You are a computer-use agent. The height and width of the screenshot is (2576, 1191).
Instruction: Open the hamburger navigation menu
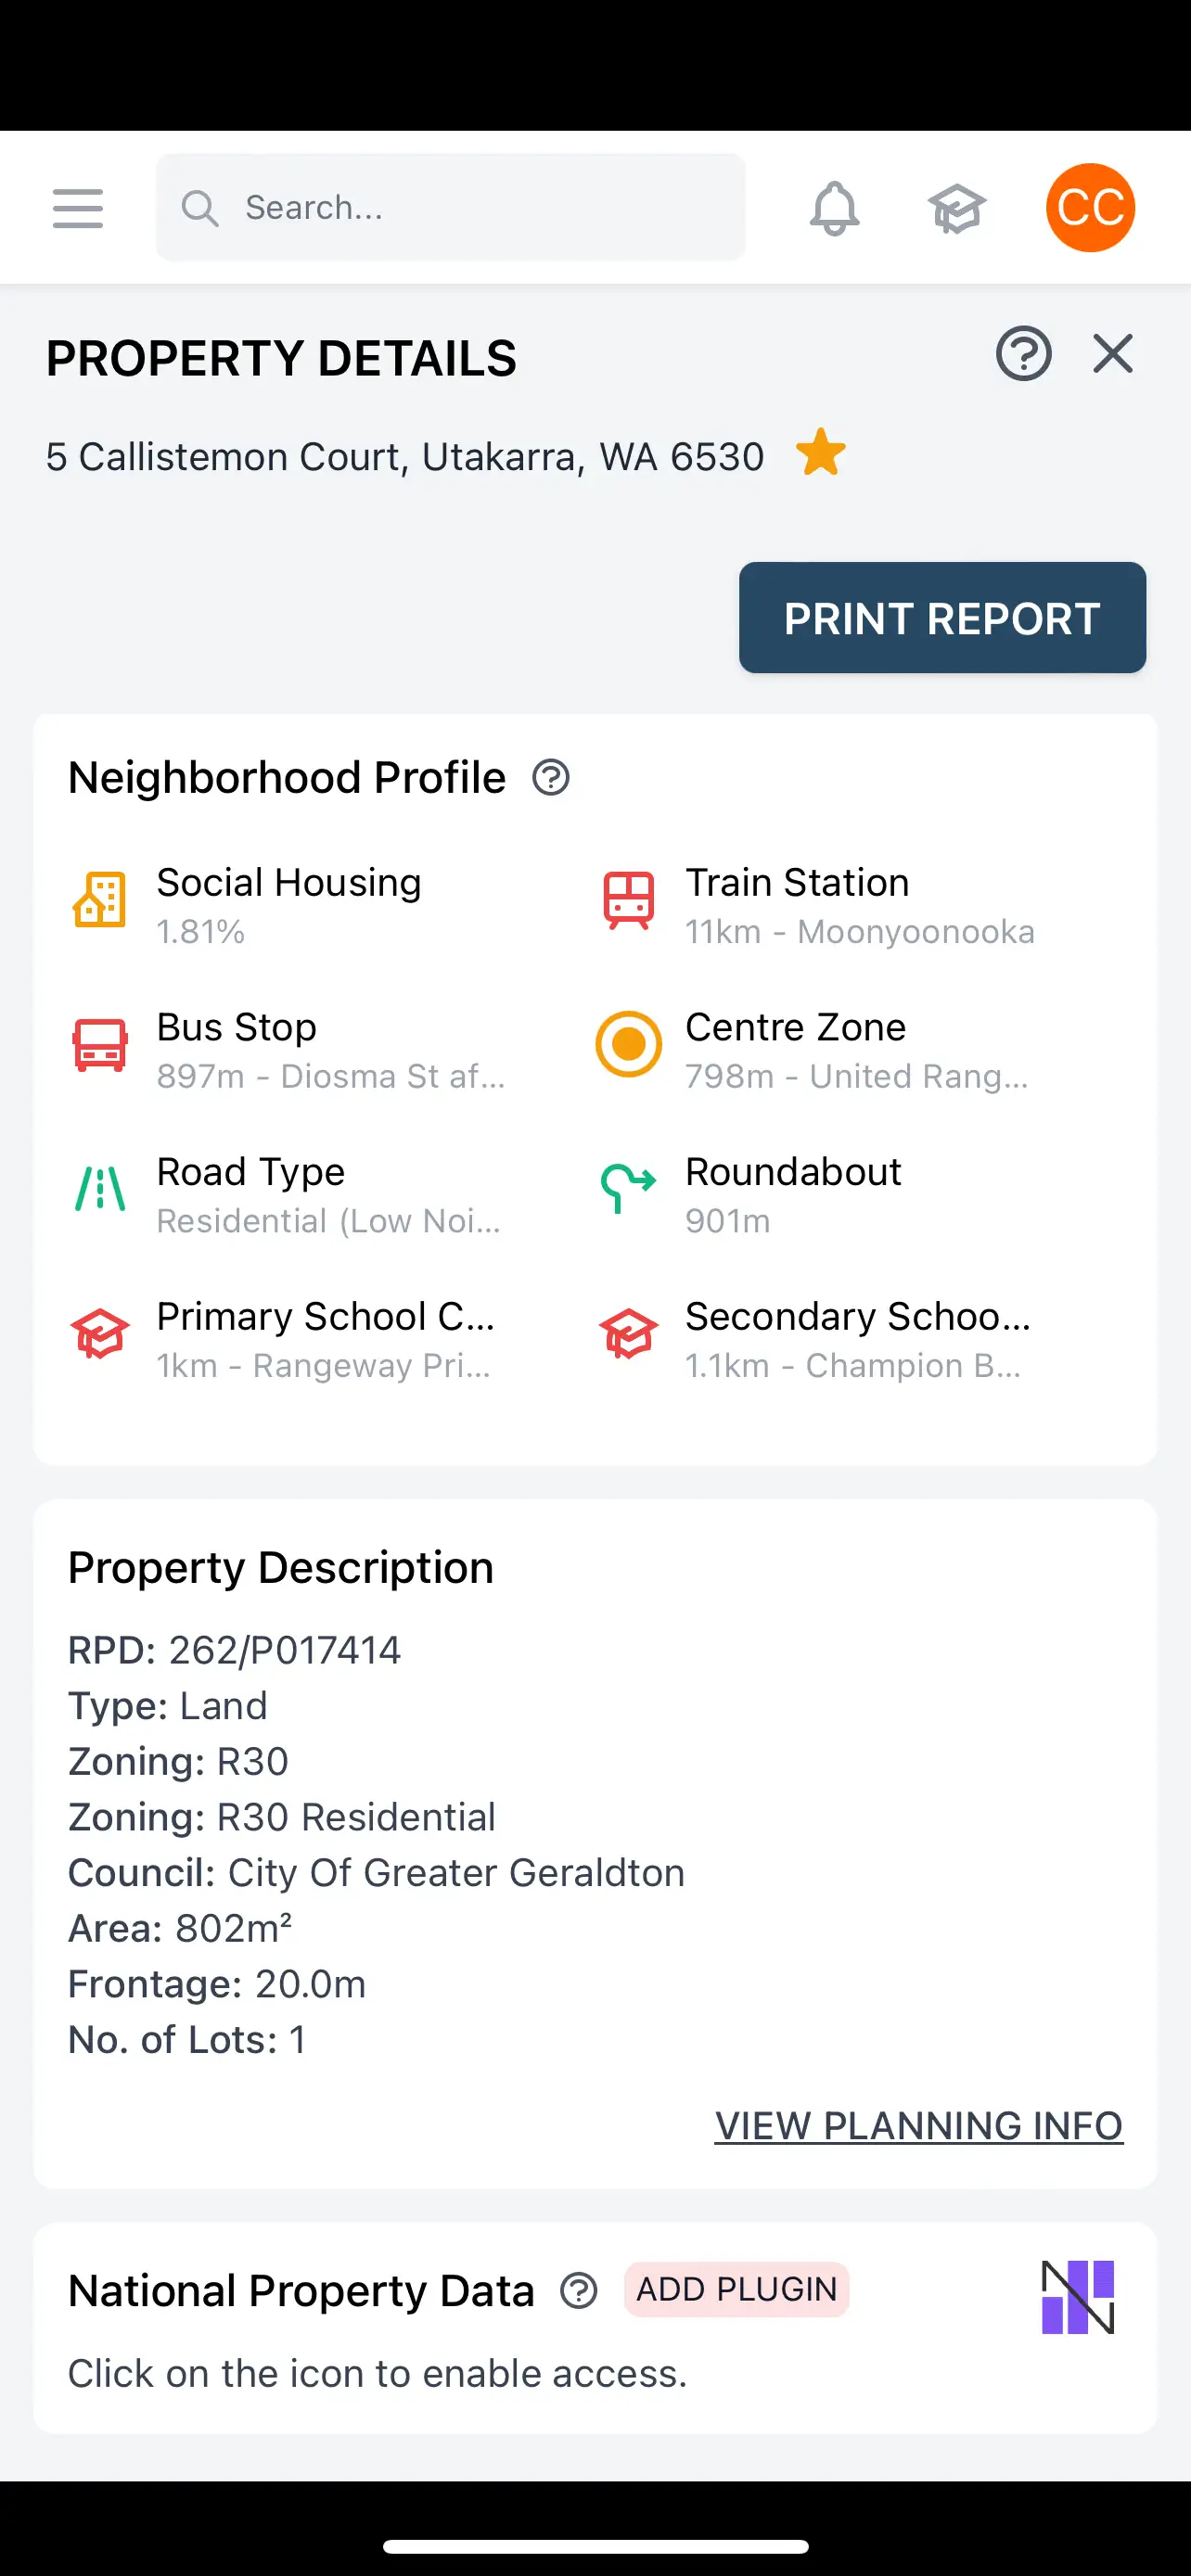click(78, 208)
